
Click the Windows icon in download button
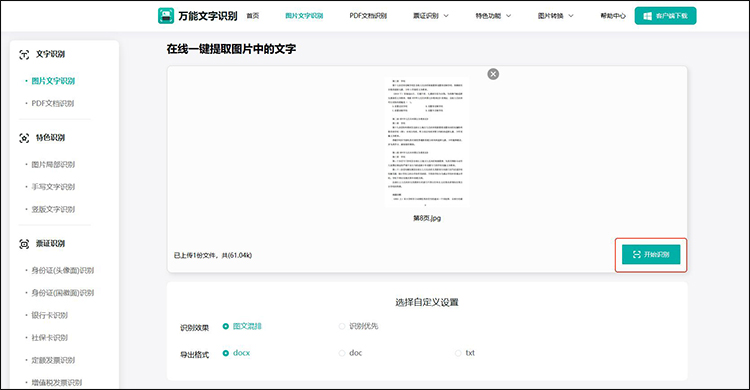(648, 16)
